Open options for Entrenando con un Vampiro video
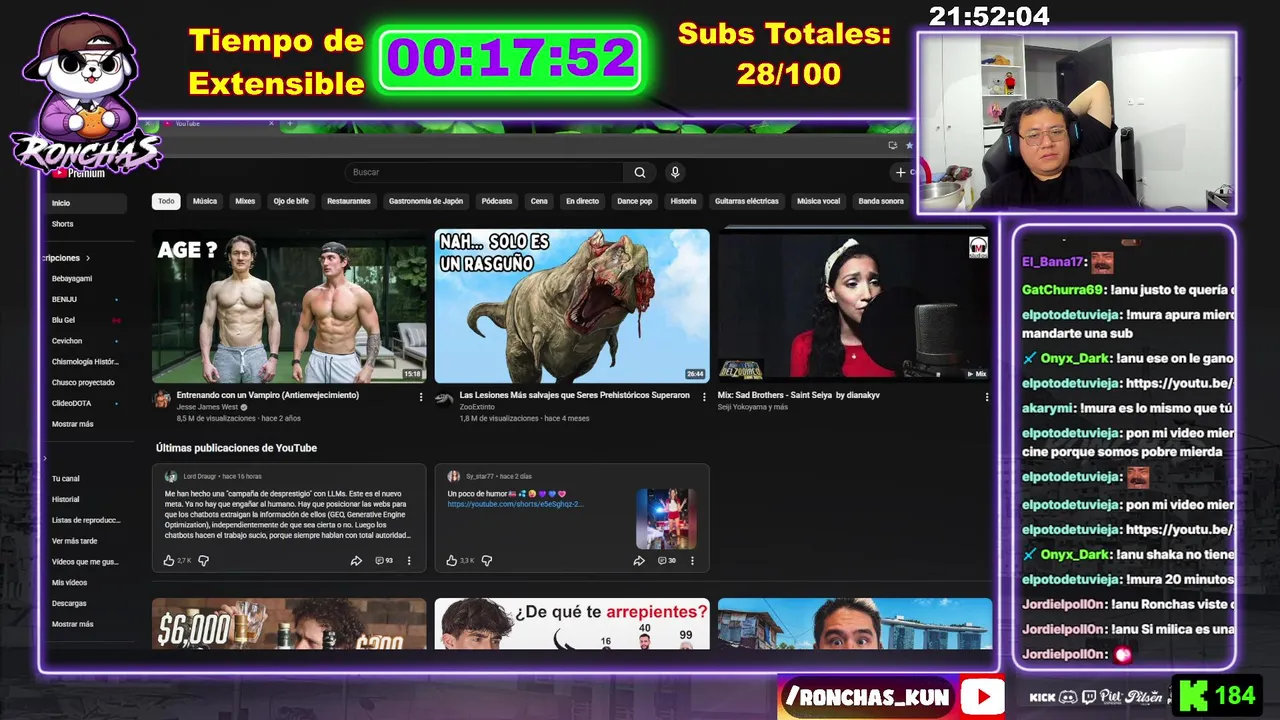This screenshot has height=720, width=1280. [421, 397]
